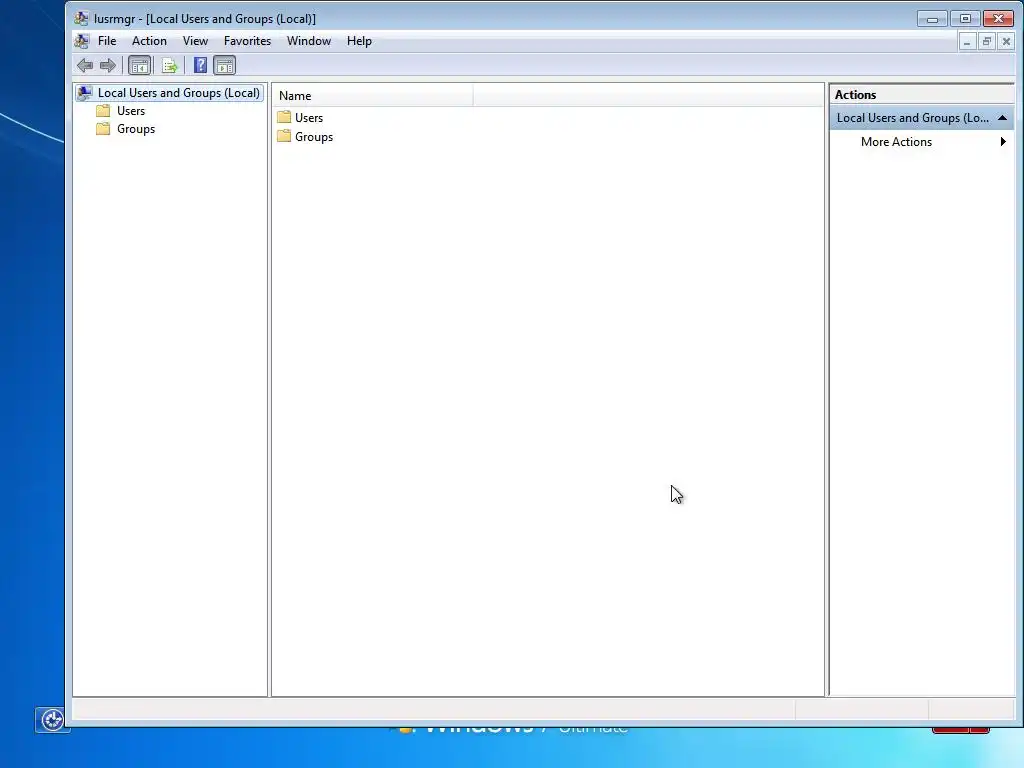Screen dimensions: 1024x768
Task: Expand More Actions submenu arrow
Action: click(x=1003, y=142)
